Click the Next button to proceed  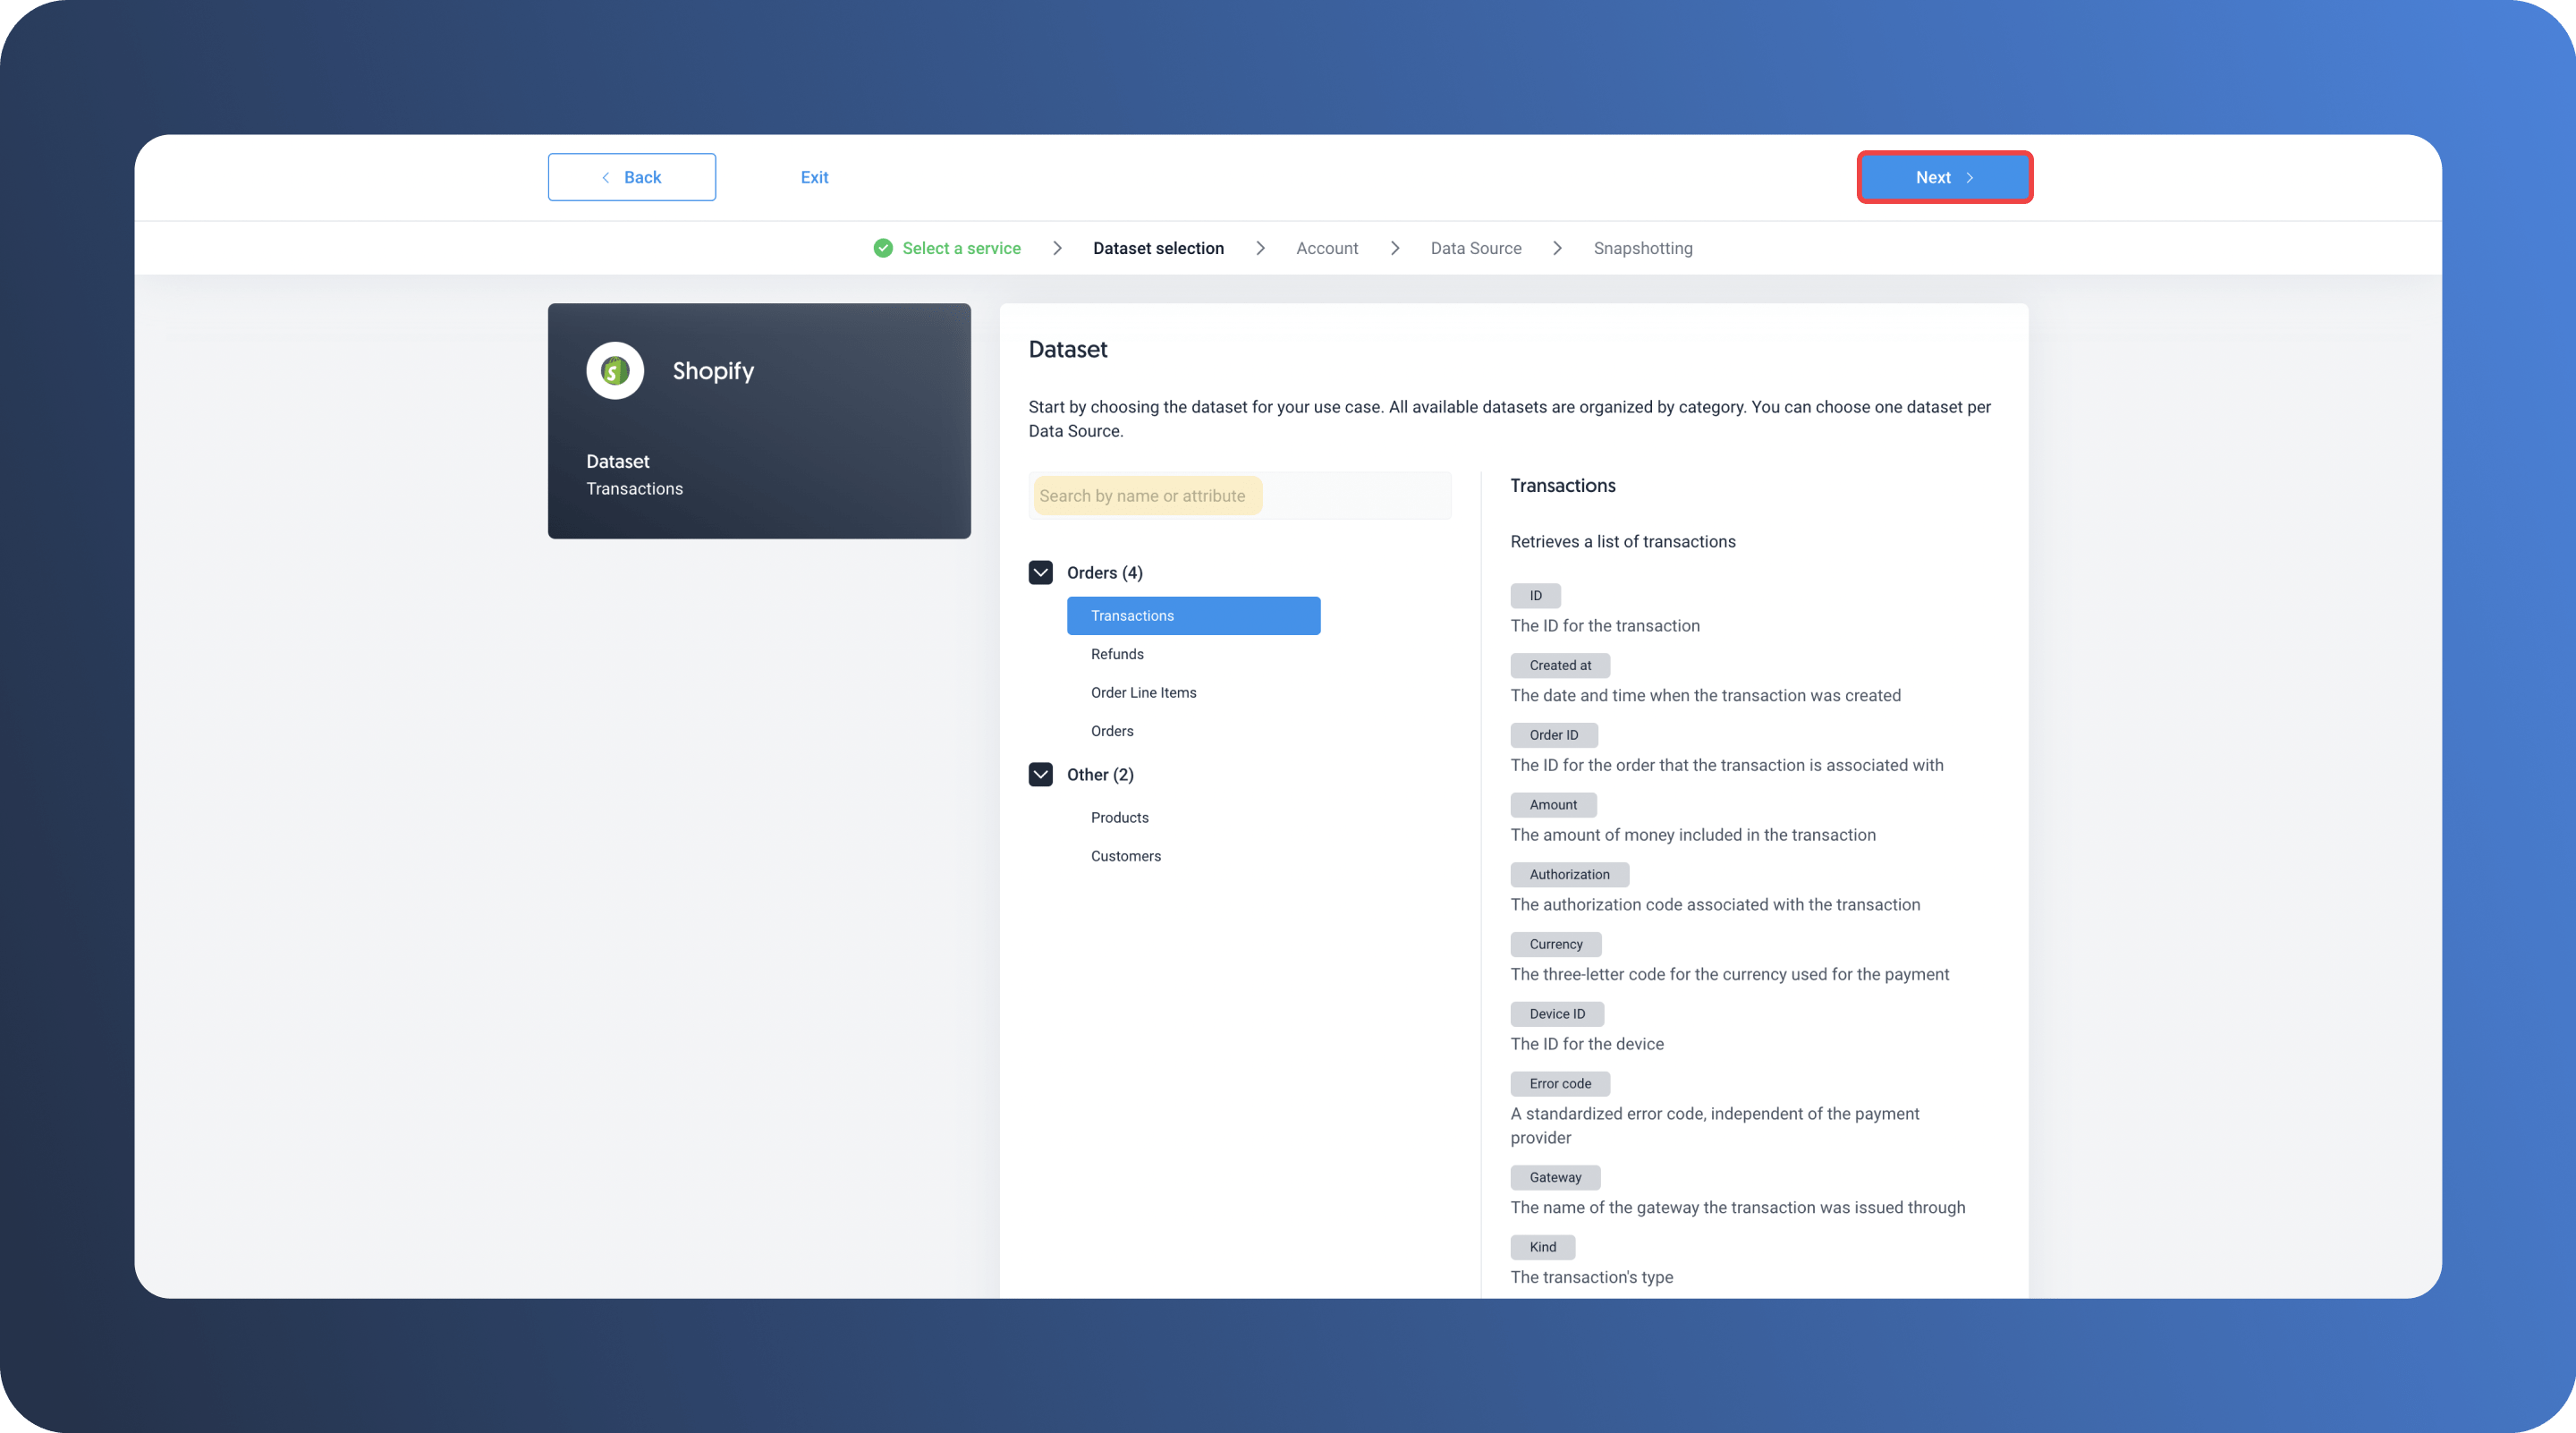pos(1945,176)
